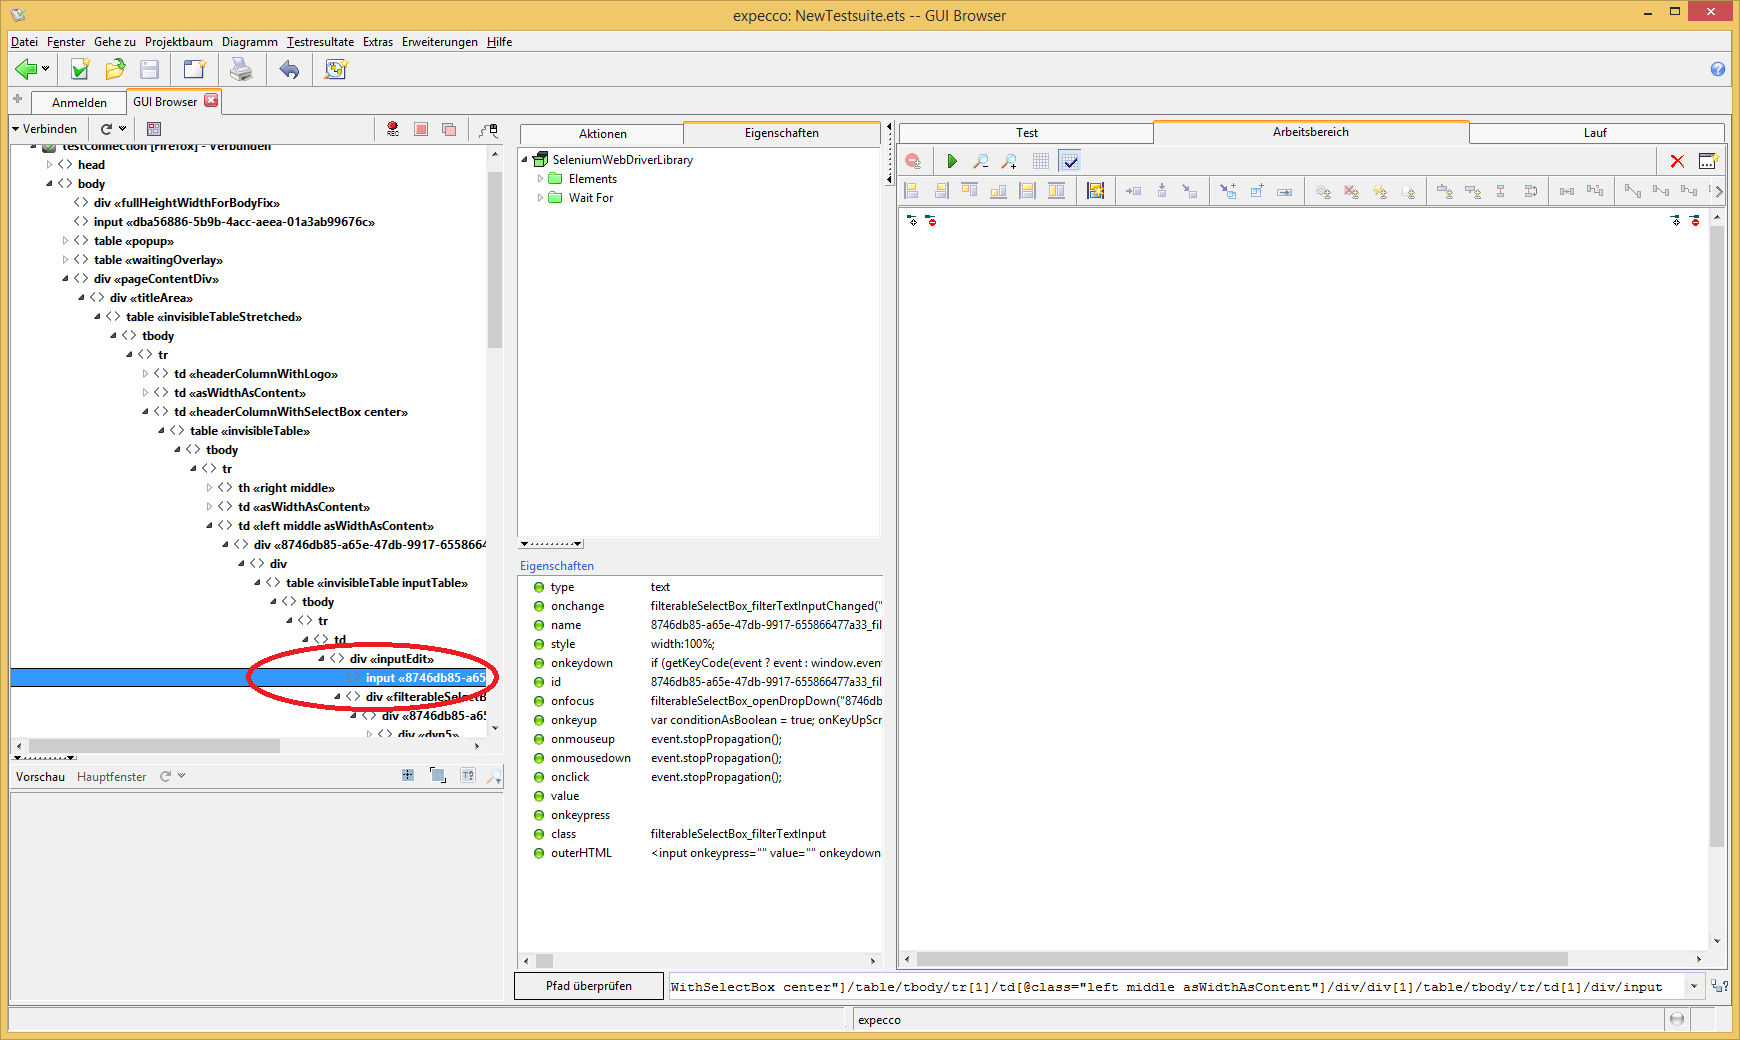This screenshot has width=1740, height=1040.
Task: Open the Testresultate menu
Action: (x=320, y=42)
